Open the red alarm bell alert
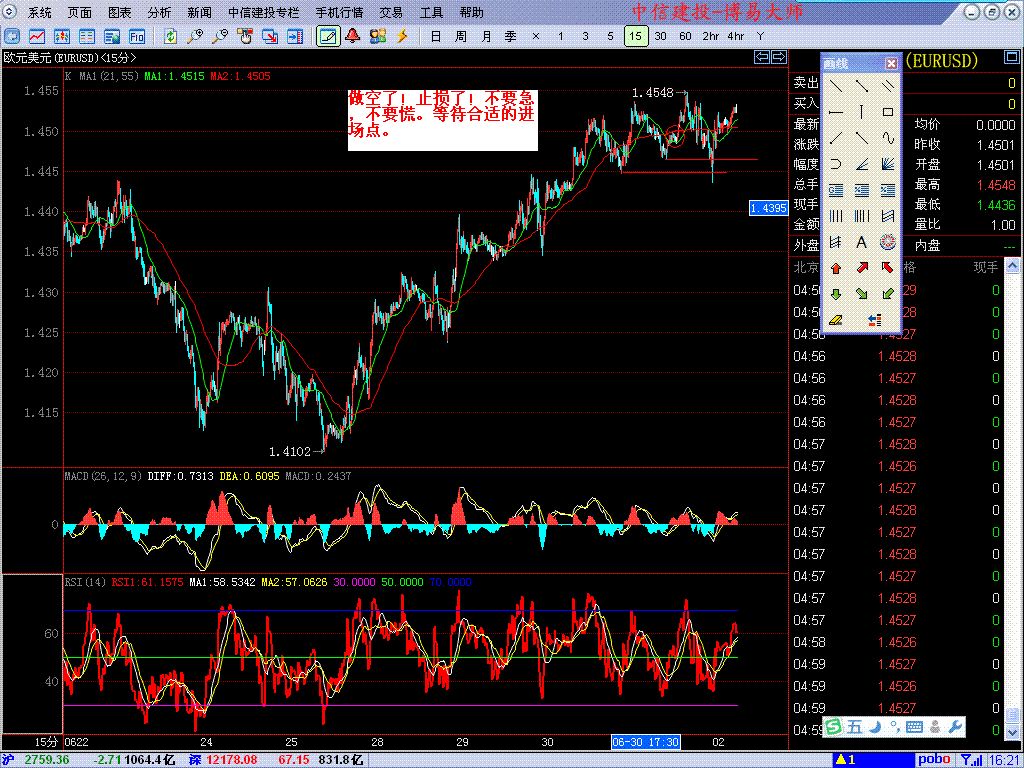This screenshot has width=1024, height=768. pyautogui.click(x=353, y=36)
